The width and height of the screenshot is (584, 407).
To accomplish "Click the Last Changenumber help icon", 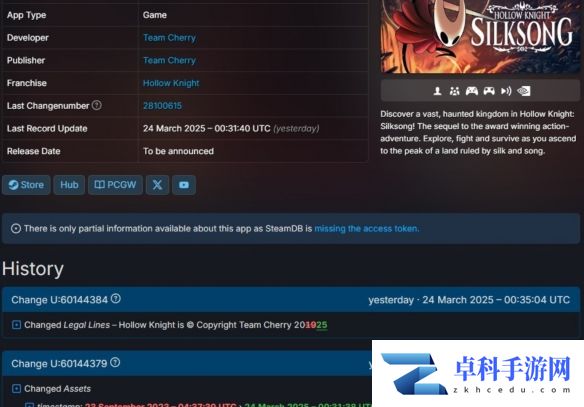I will pyautogui.click(x=96, y=105).
